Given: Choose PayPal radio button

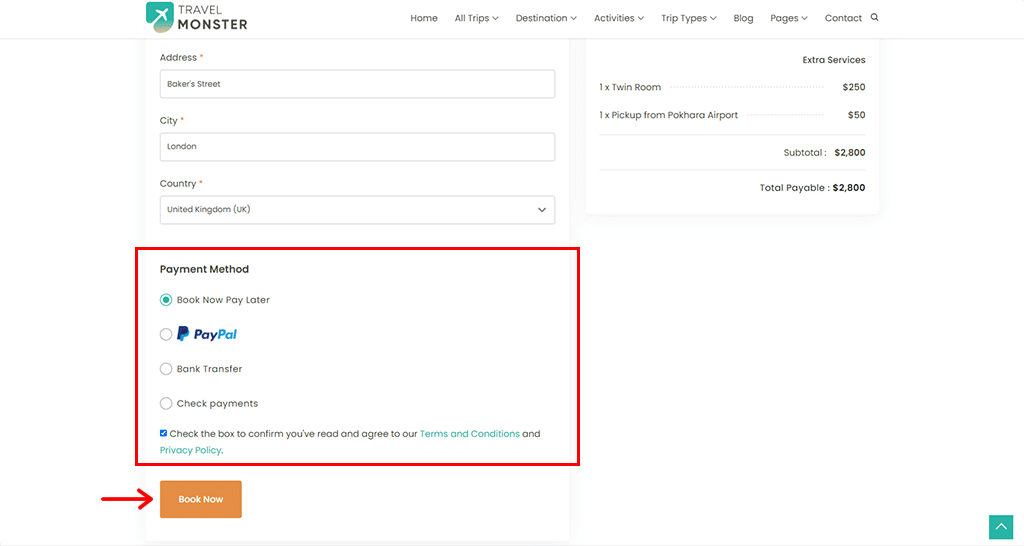Looking at the screenshot, I should [x=166, y=334].
